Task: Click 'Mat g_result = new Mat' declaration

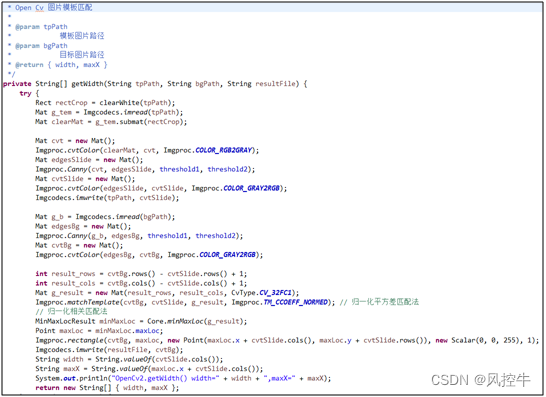Action: coord(167,293)
